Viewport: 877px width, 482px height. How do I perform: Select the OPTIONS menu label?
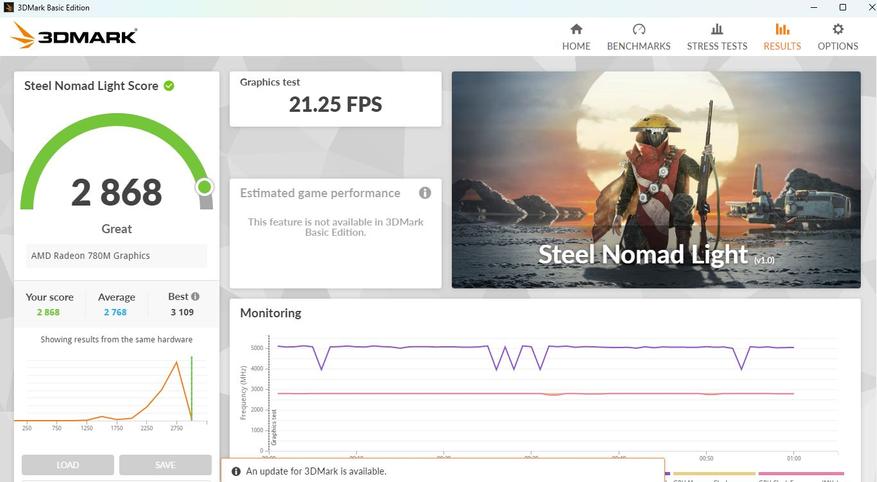837,46
